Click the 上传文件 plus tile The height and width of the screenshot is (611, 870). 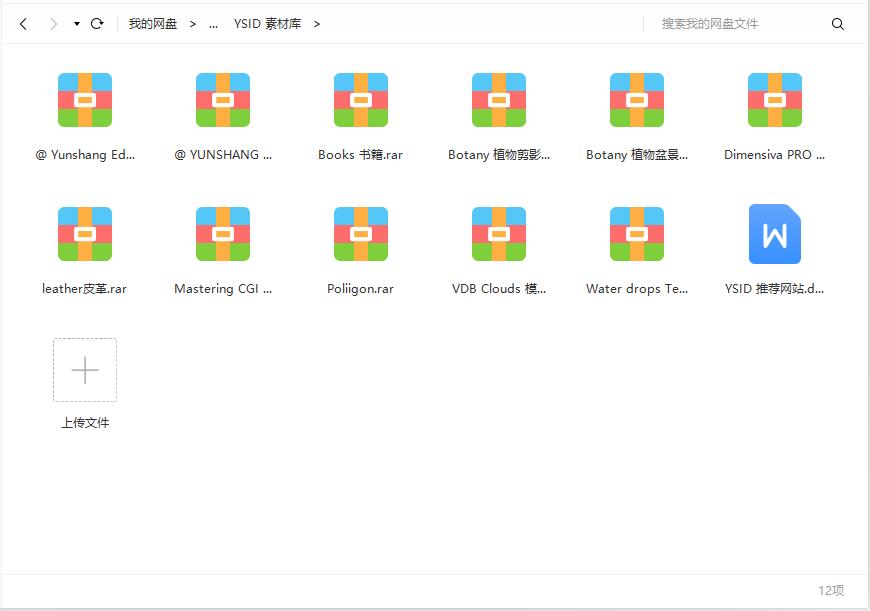(85, 370)
